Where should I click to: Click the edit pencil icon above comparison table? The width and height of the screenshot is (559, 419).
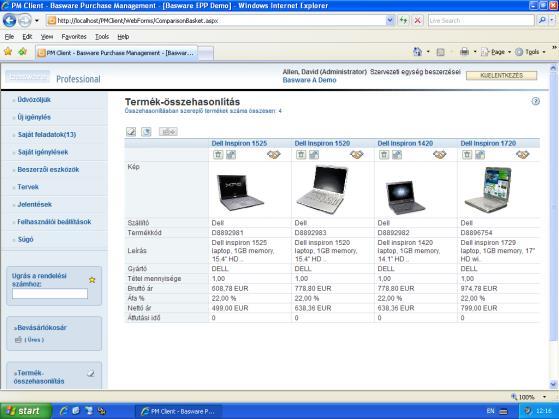(131, 132)
